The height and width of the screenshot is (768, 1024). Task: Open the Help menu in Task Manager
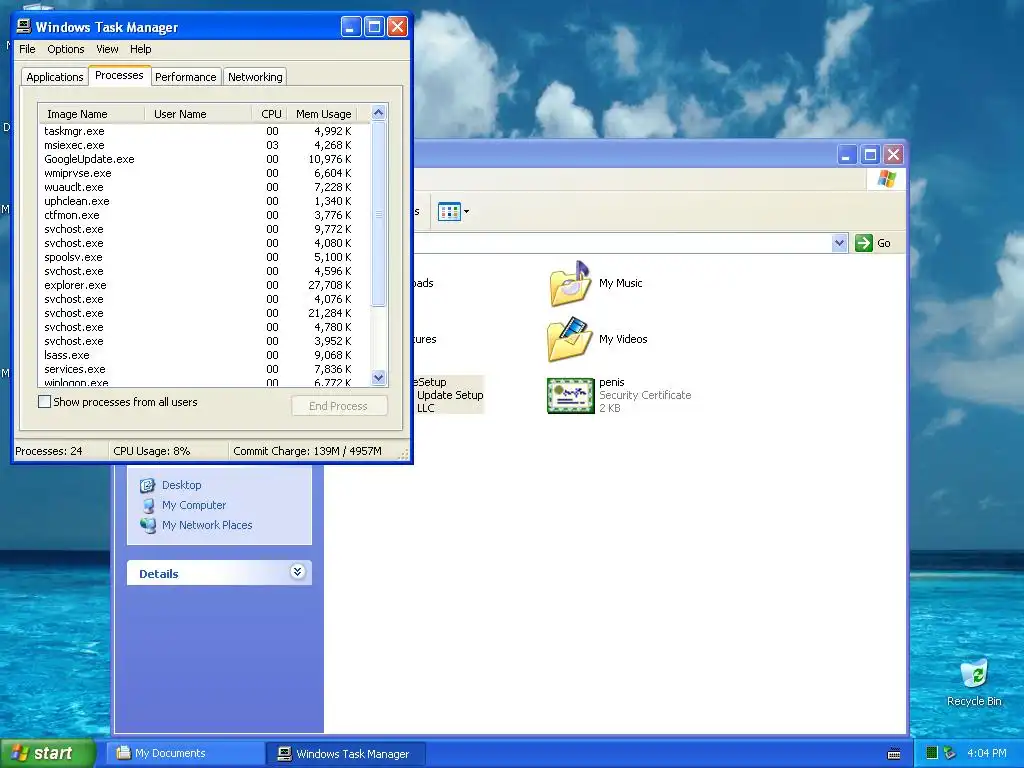pyautogui.click(x=140, y=49)
